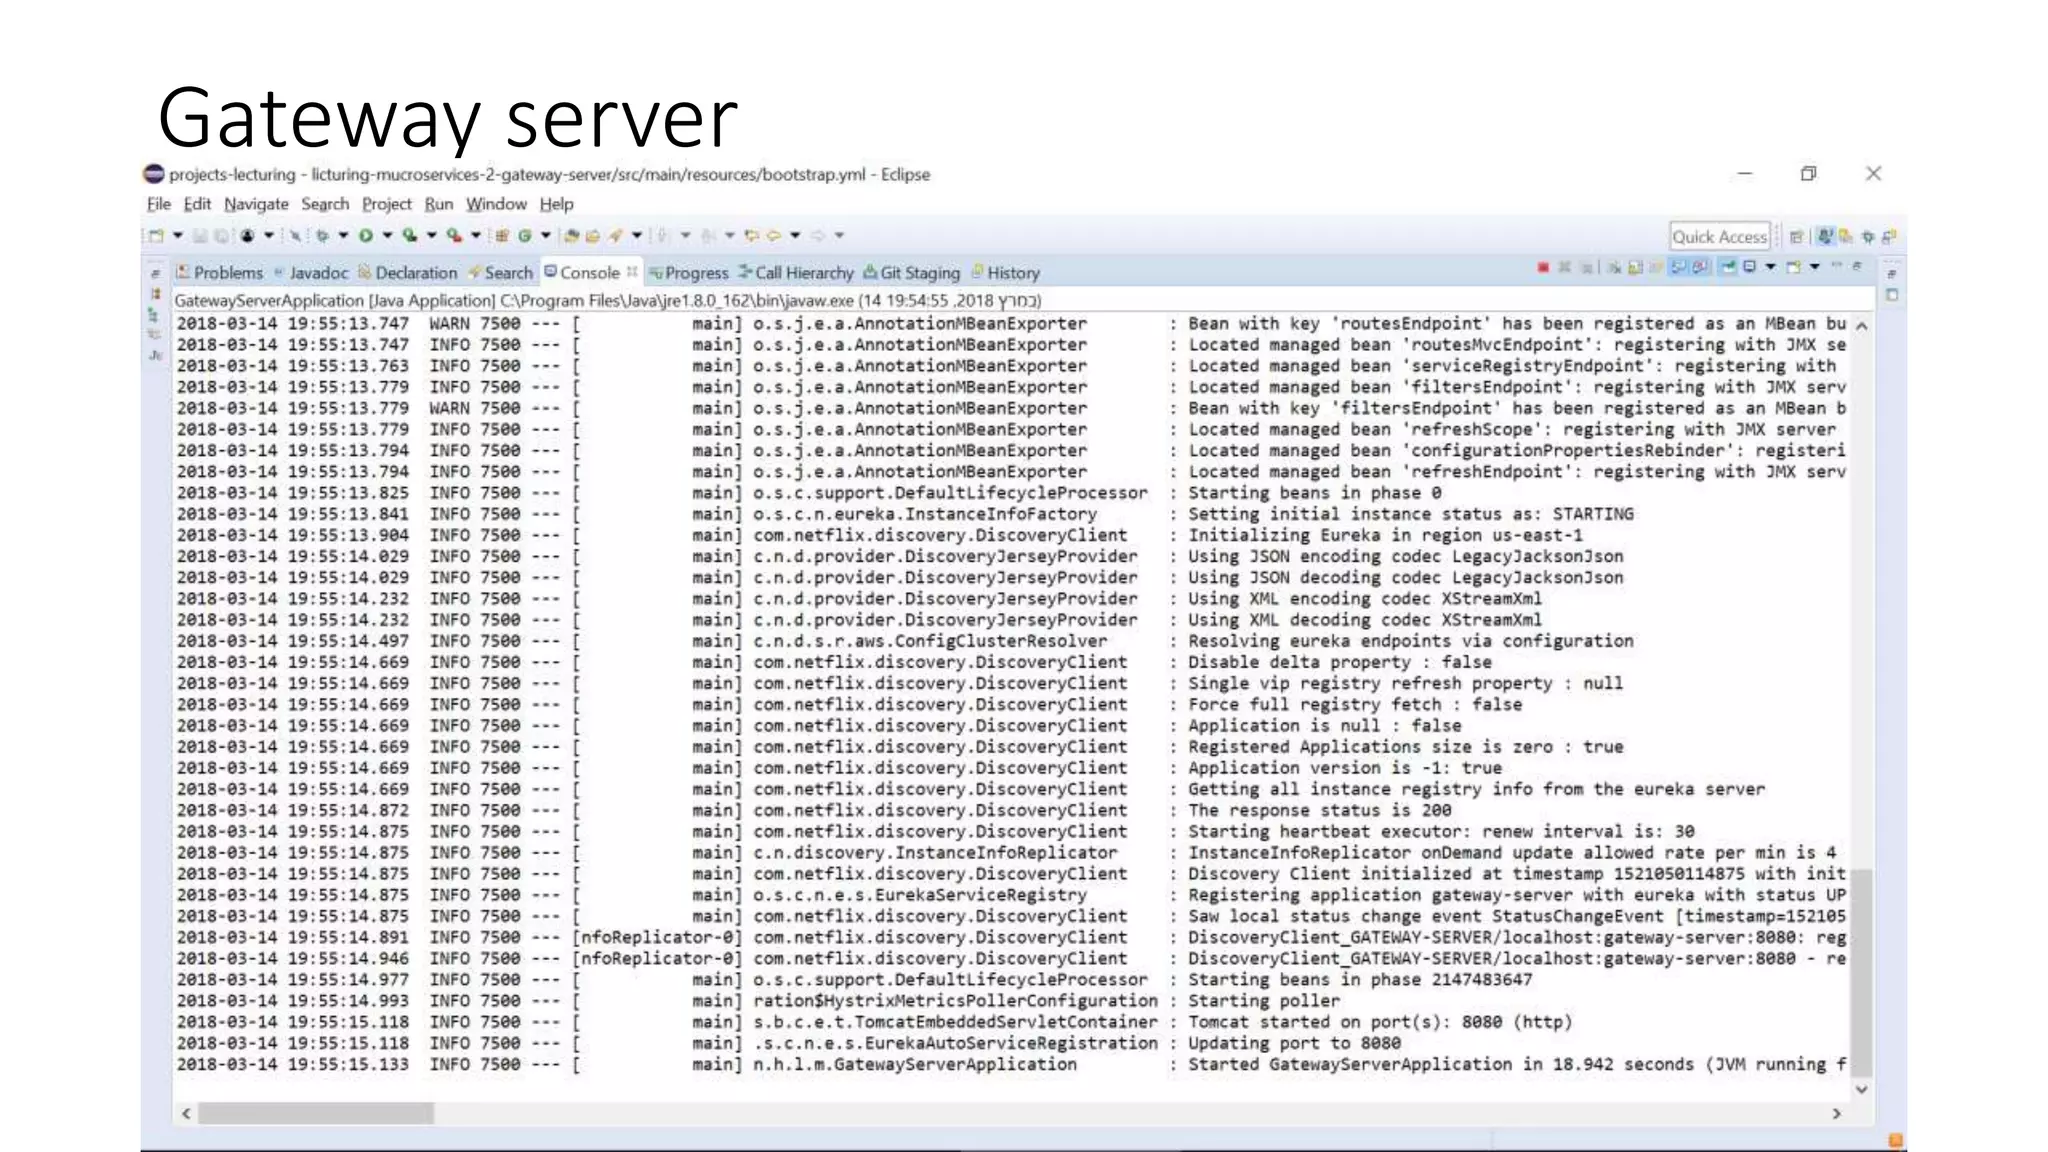
Task: Click the Open Console icon
Action: point(1793,267)
